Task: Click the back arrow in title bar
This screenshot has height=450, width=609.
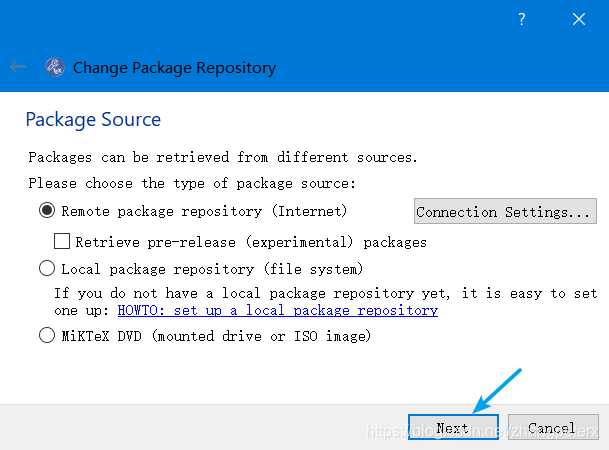Action: click(x=18, y=67)
